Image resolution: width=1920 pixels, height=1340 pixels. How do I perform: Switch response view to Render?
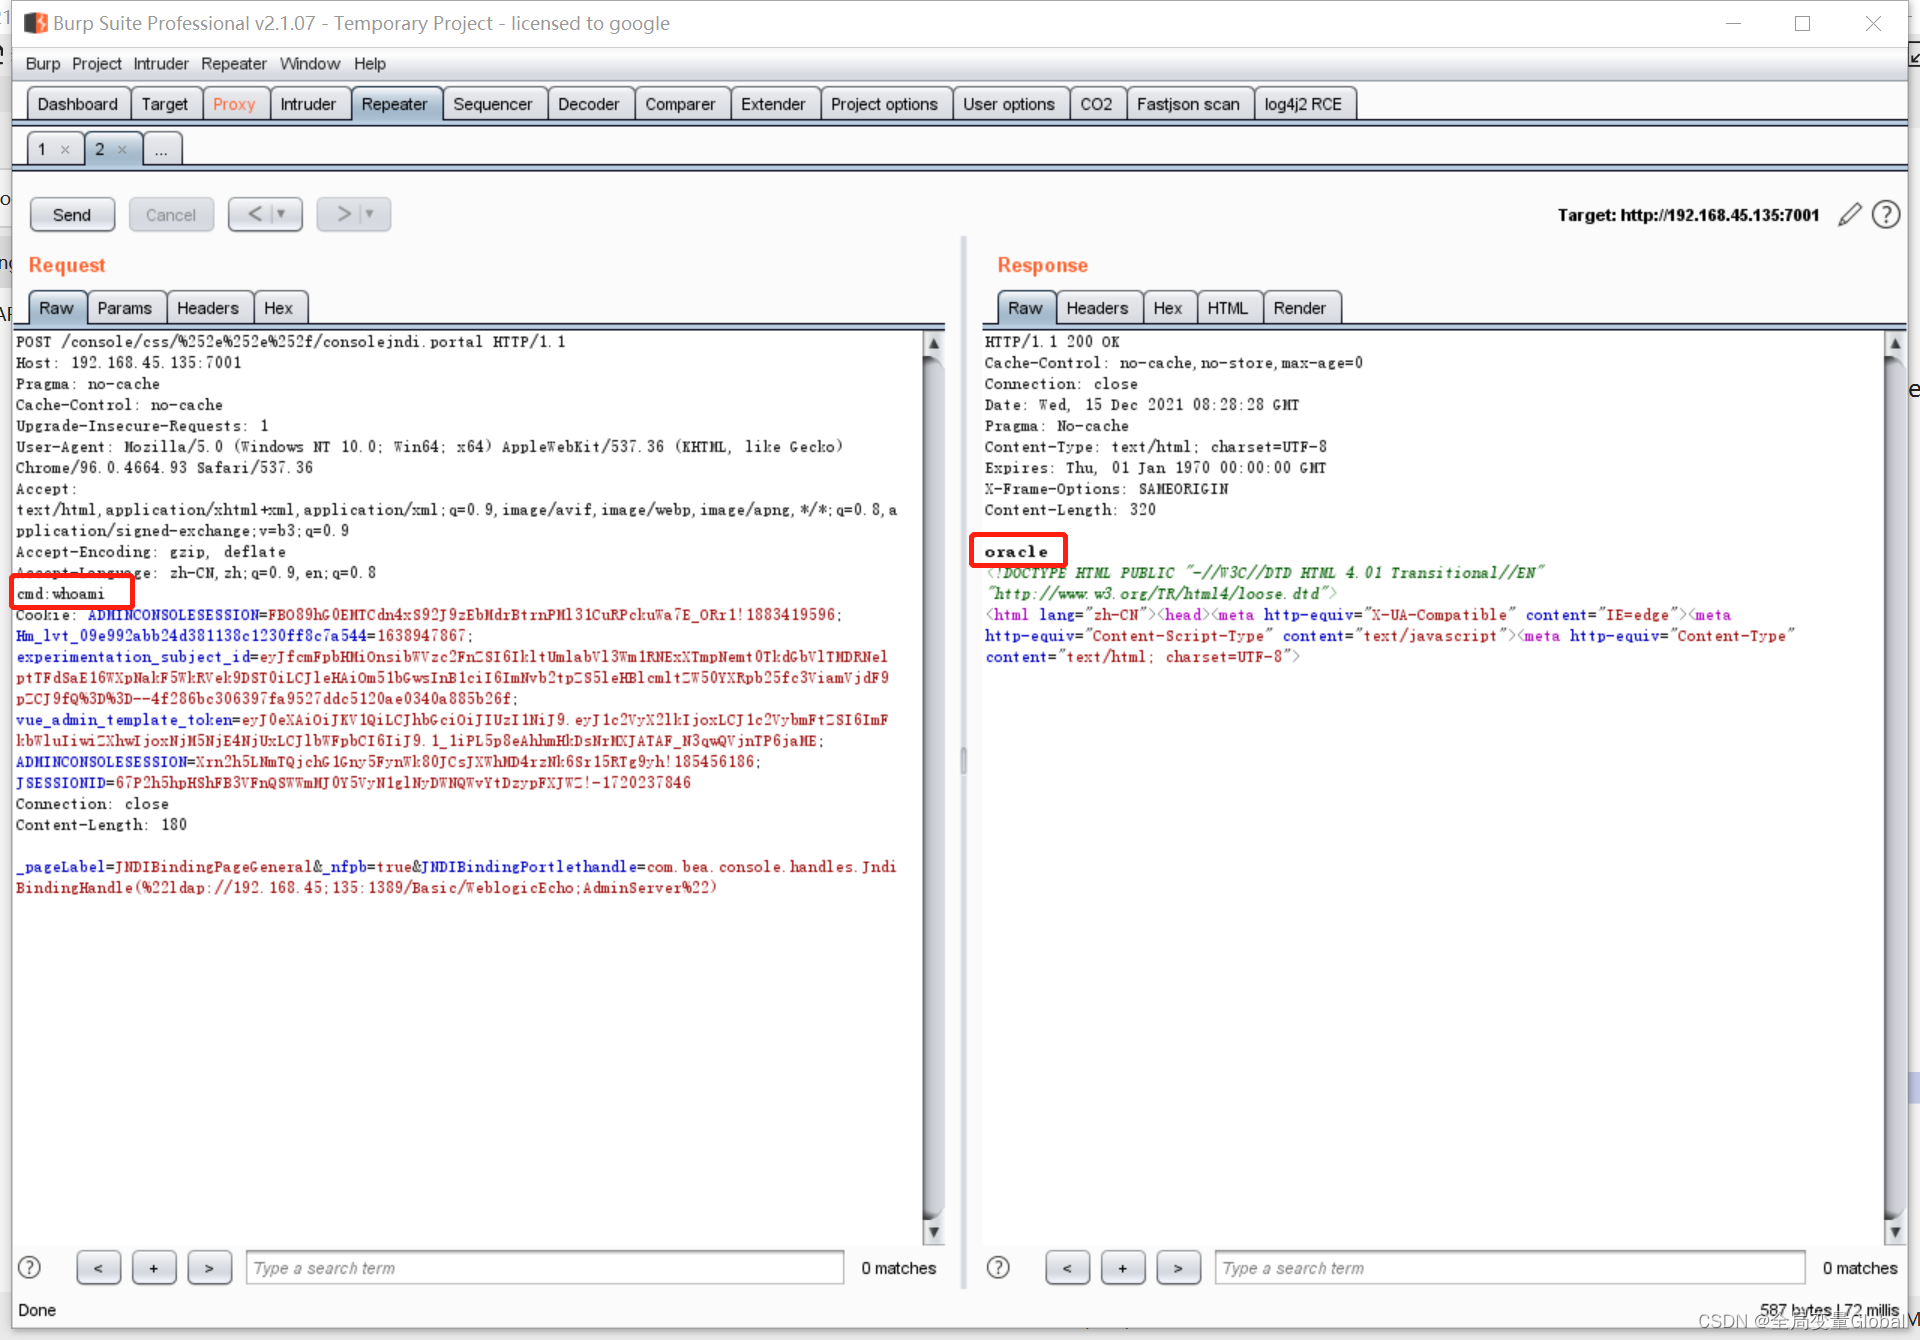coord(1300,308)
